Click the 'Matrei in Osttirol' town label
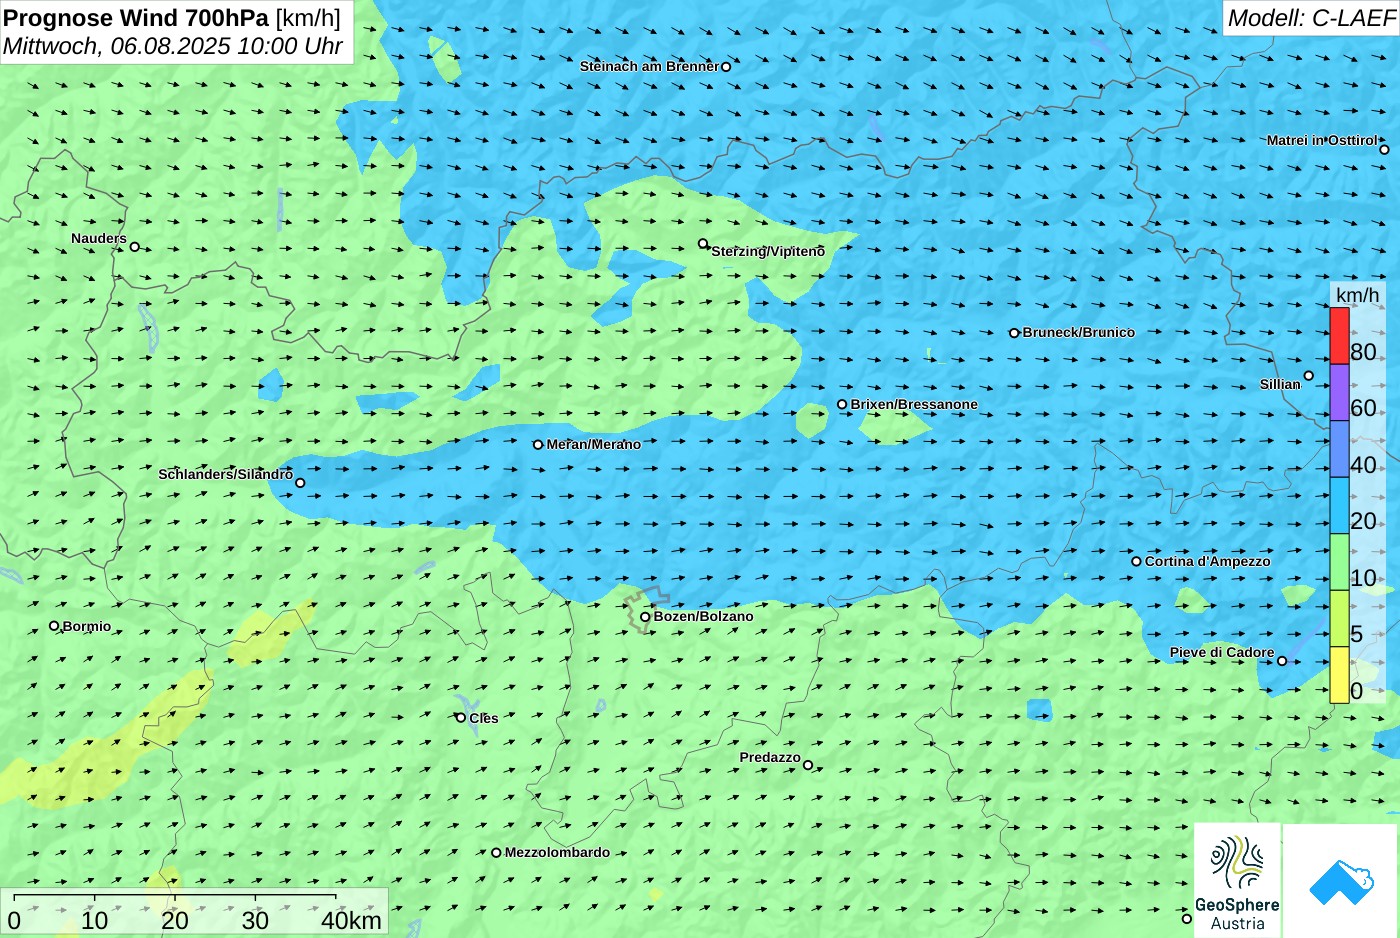This screenshot has height=938, width=1400. tap(1322, 140)
